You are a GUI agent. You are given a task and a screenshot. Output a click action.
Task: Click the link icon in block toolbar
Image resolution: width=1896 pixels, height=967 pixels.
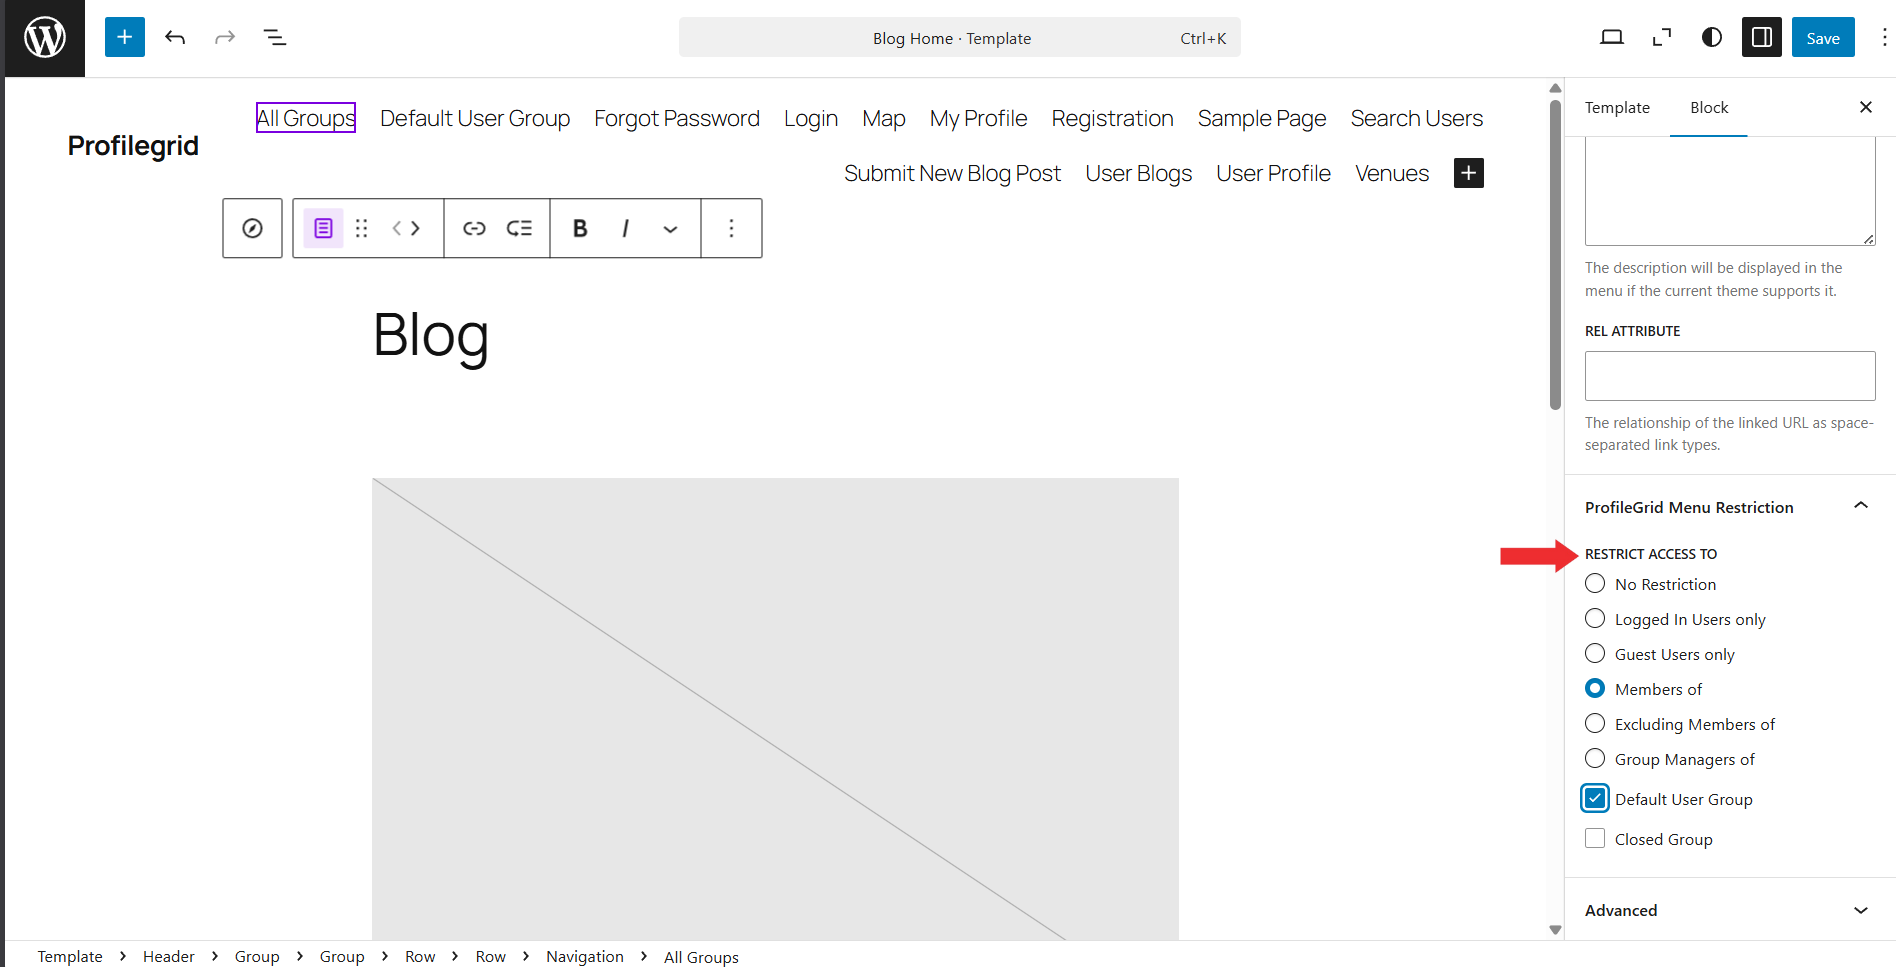click(x=474, y=229)
